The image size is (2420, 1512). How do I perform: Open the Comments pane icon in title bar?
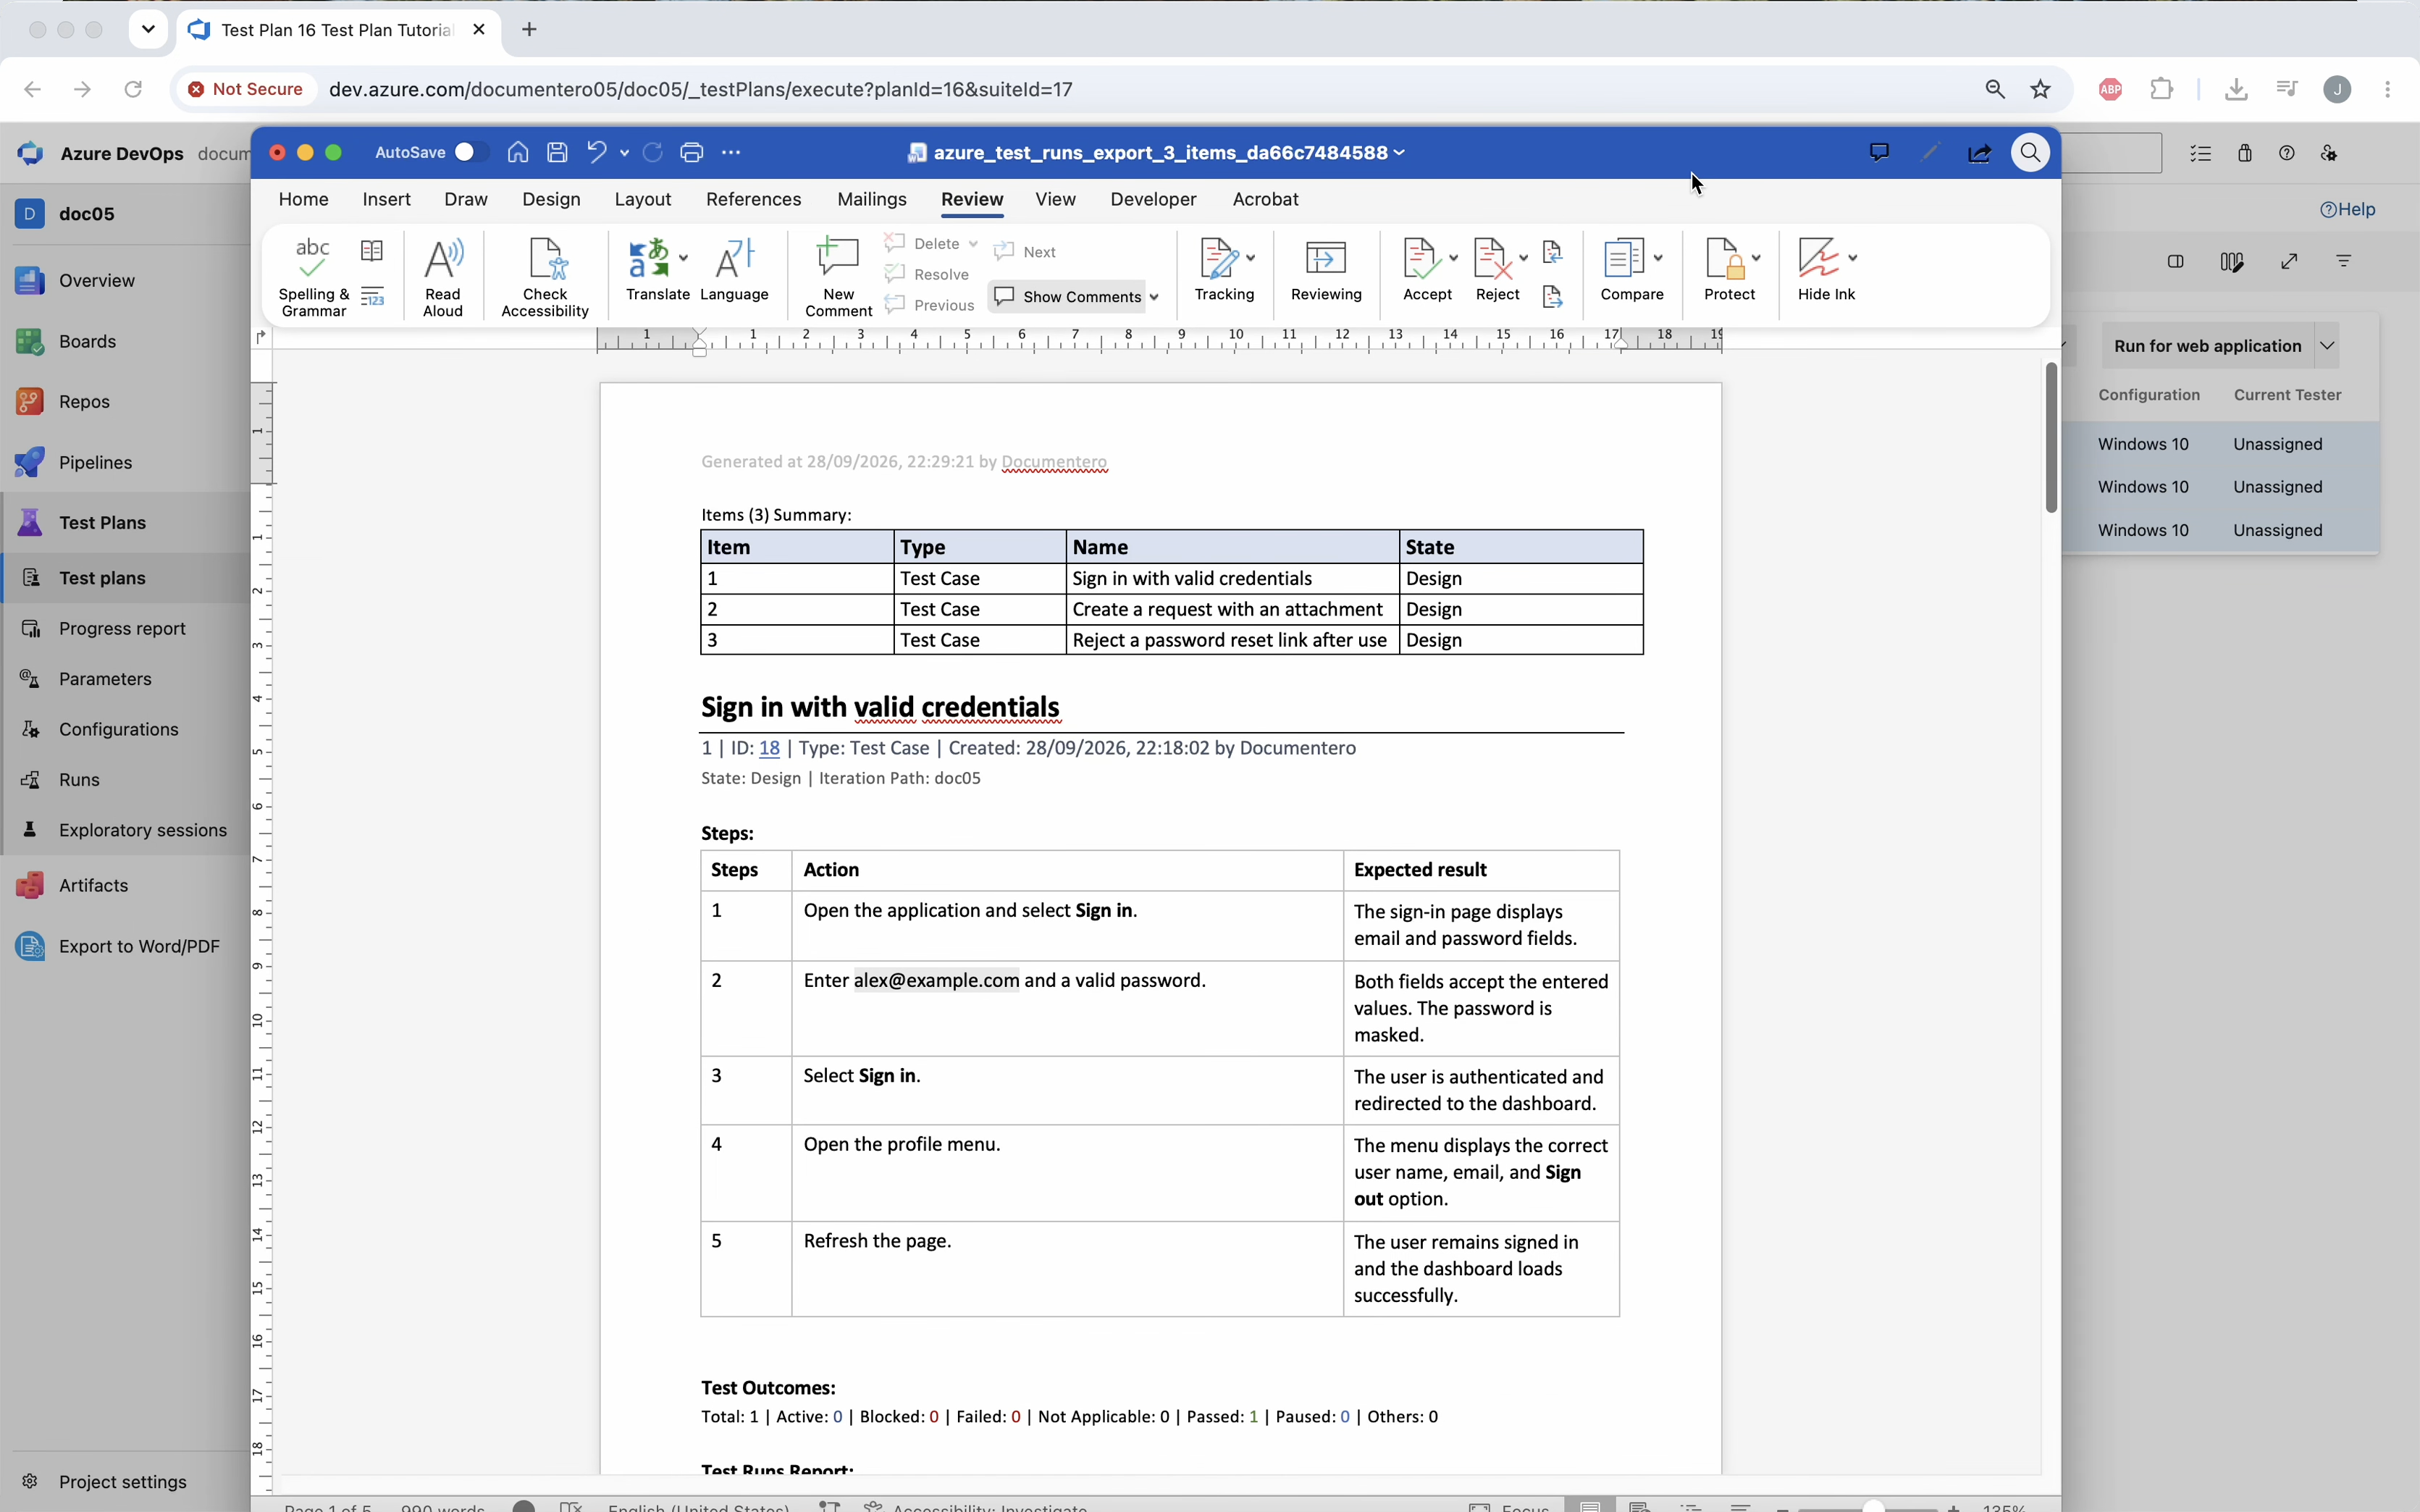tap(1879, 152)
